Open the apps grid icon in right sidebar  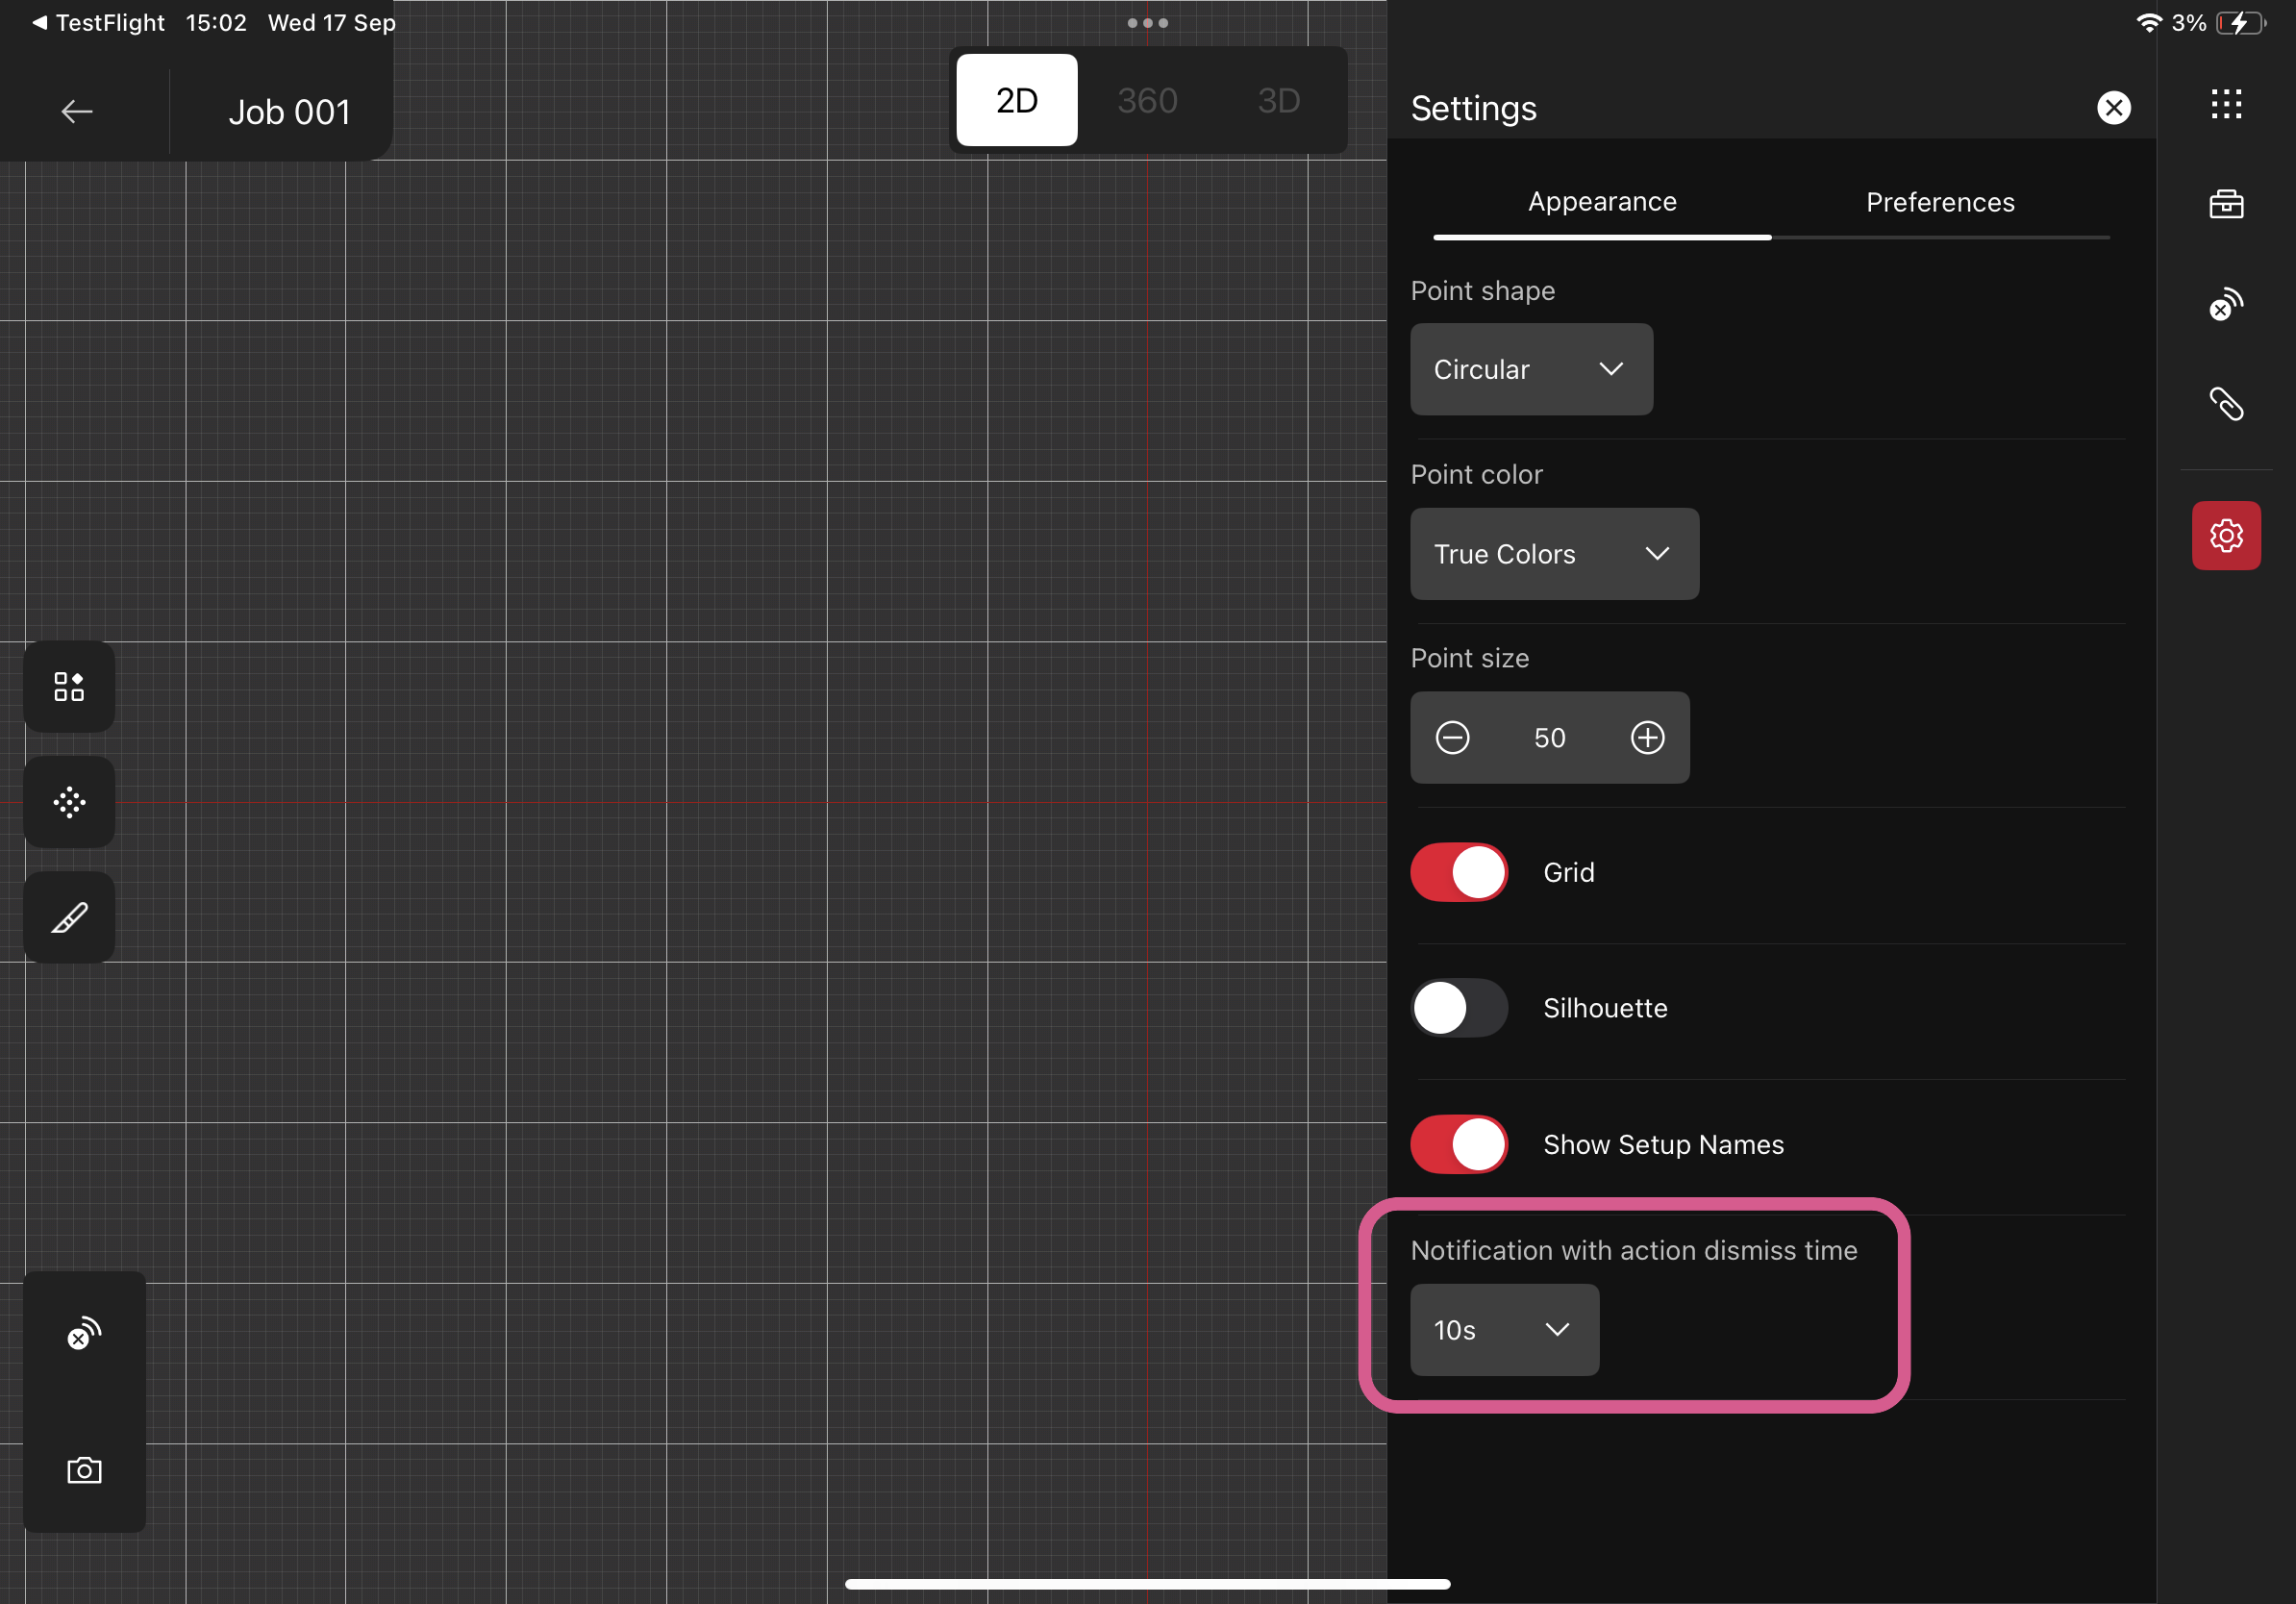(2226, 104)
